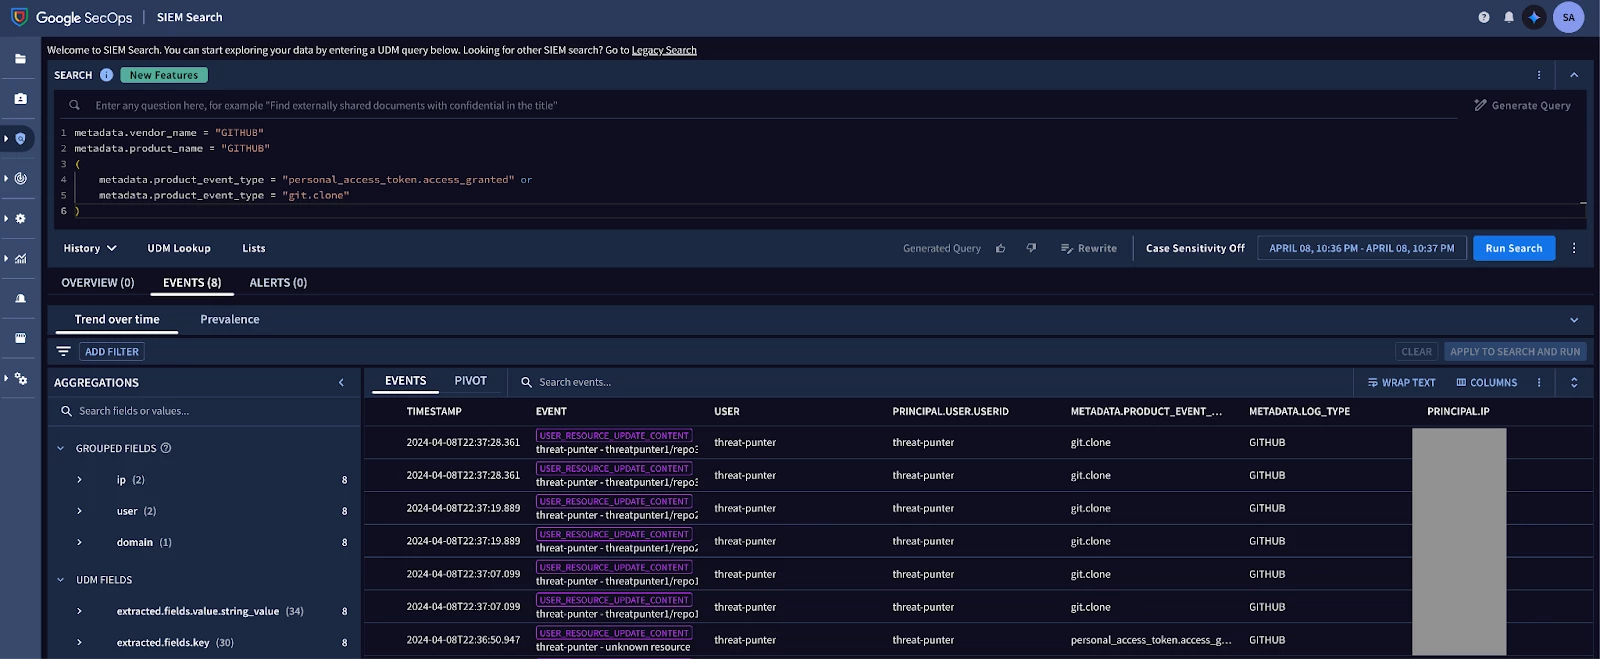1600x659 pixels.
Task: Open the SA user account avatar
Action: click(1568, 17)
